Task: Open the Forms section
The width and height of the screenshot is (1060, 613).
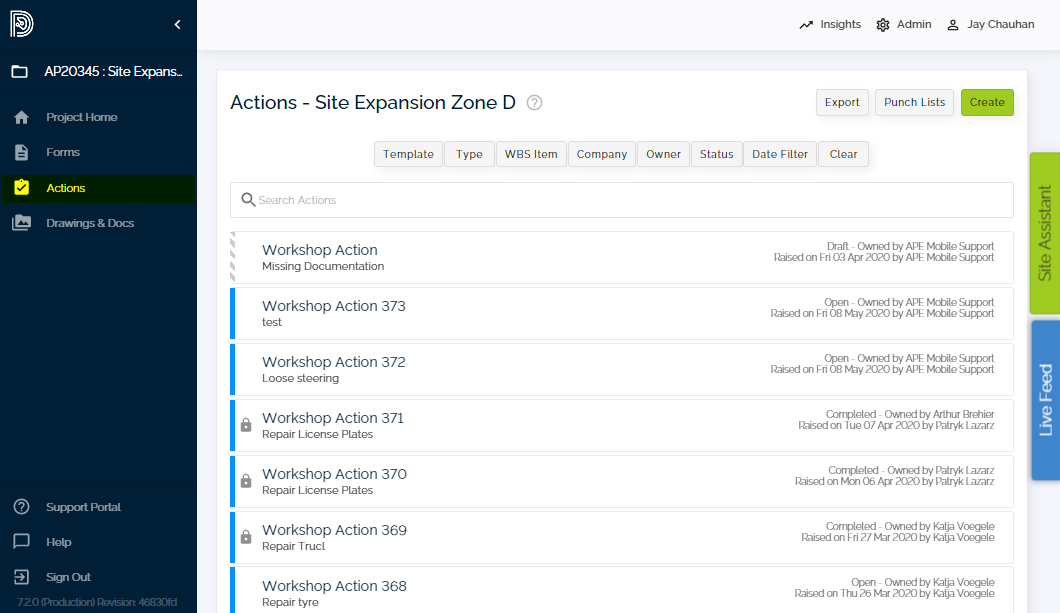Action: point(62,152)
